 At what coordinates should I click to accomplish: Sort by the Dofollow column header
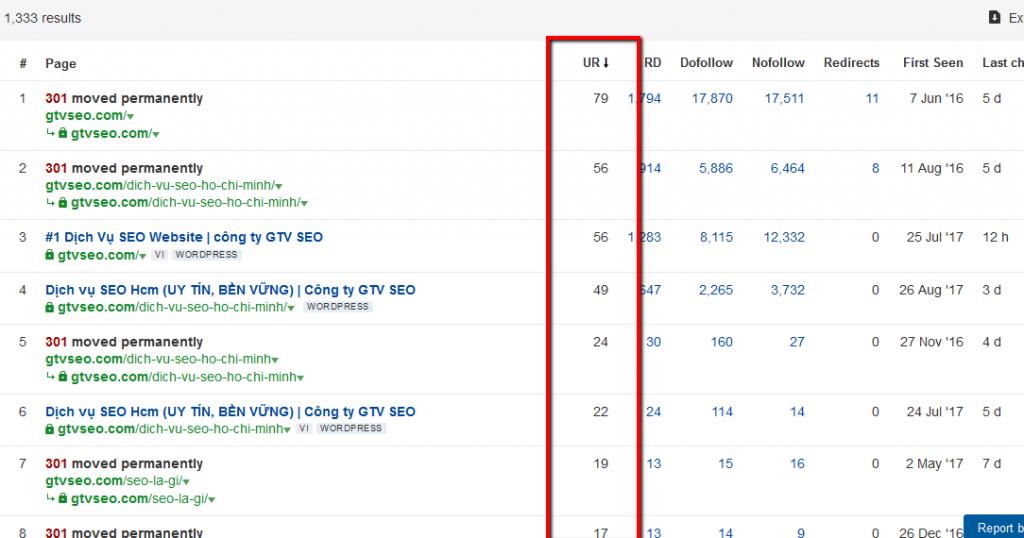(x=706, y=63)
